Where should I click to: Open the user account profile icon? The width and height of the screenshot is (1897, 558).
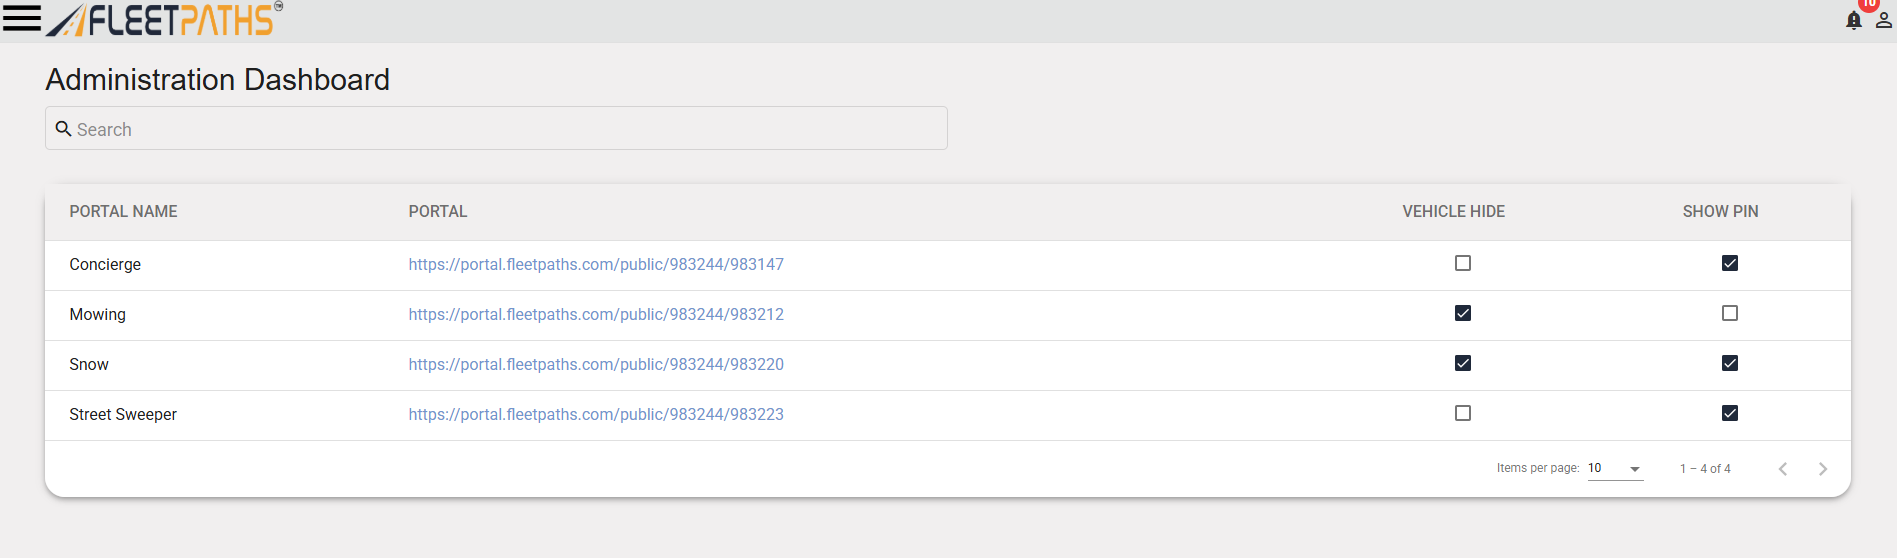1883,20
